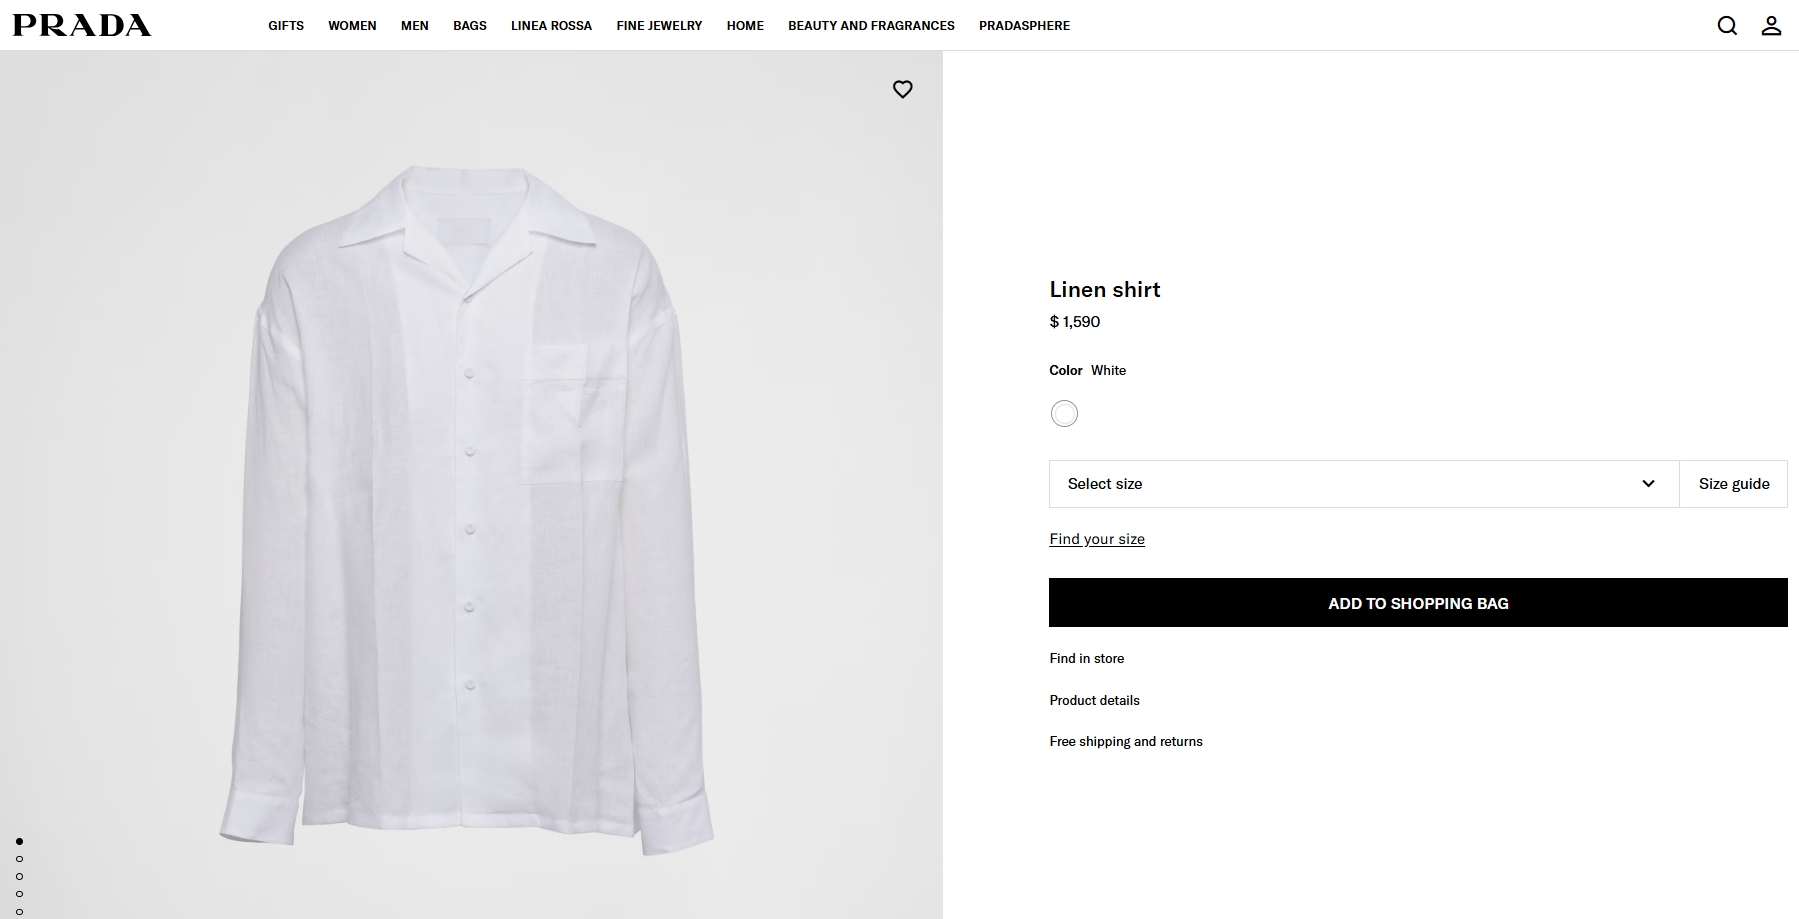Viewport: 1799px width, 919px height.
Task: Select the fourth image carousel dot
Action: [20, 894]
